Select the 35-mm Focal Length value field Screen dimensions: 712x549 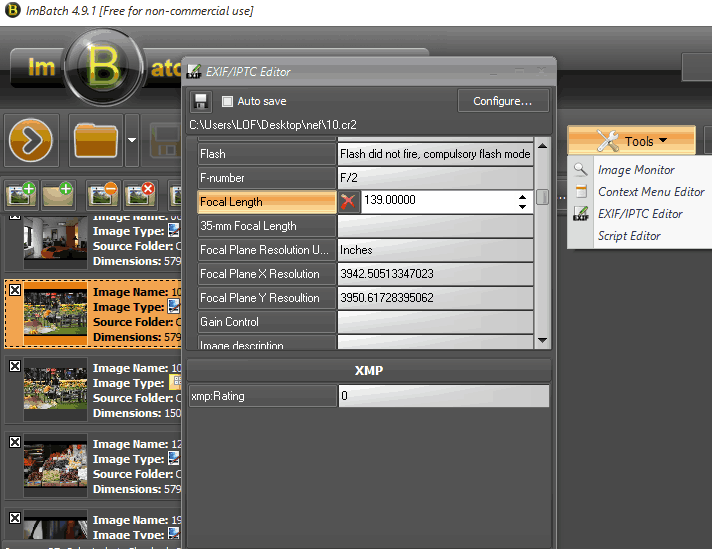point(435,226)
